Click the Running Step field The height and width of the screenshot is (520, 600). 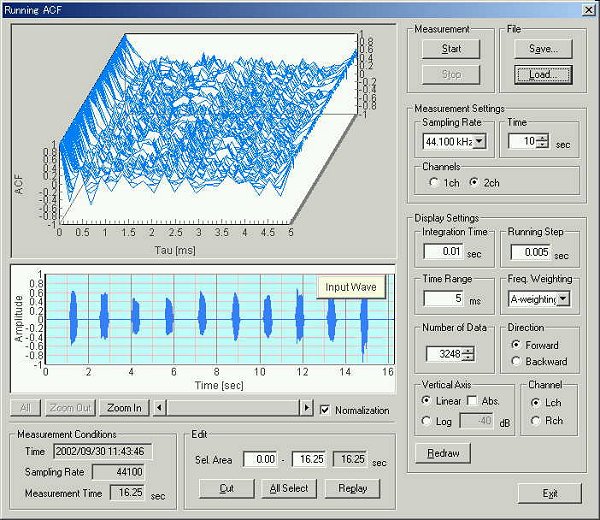[x=531, y=252]
